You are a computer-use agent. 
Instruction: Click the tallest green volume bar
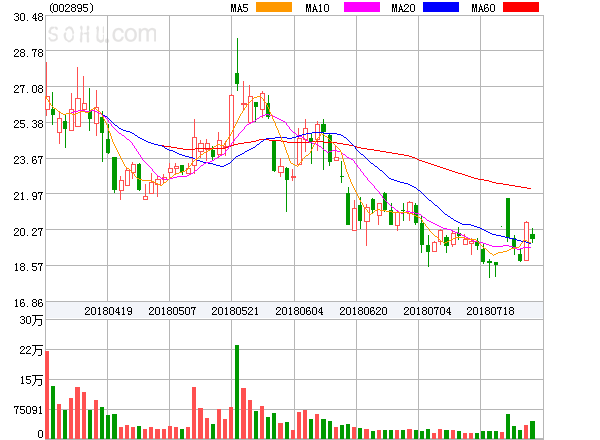point(237,392)
